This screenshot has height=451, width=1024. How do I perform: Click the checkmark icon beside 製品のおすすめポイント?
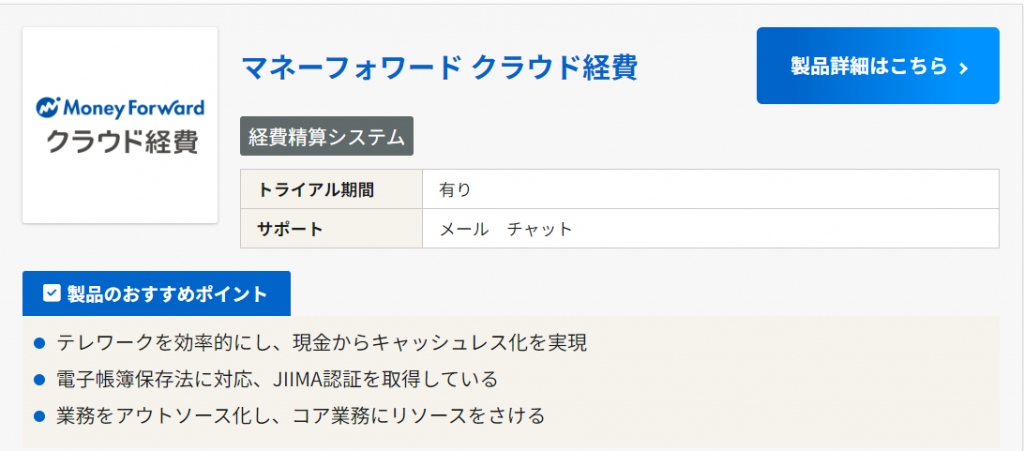point(52,294)
